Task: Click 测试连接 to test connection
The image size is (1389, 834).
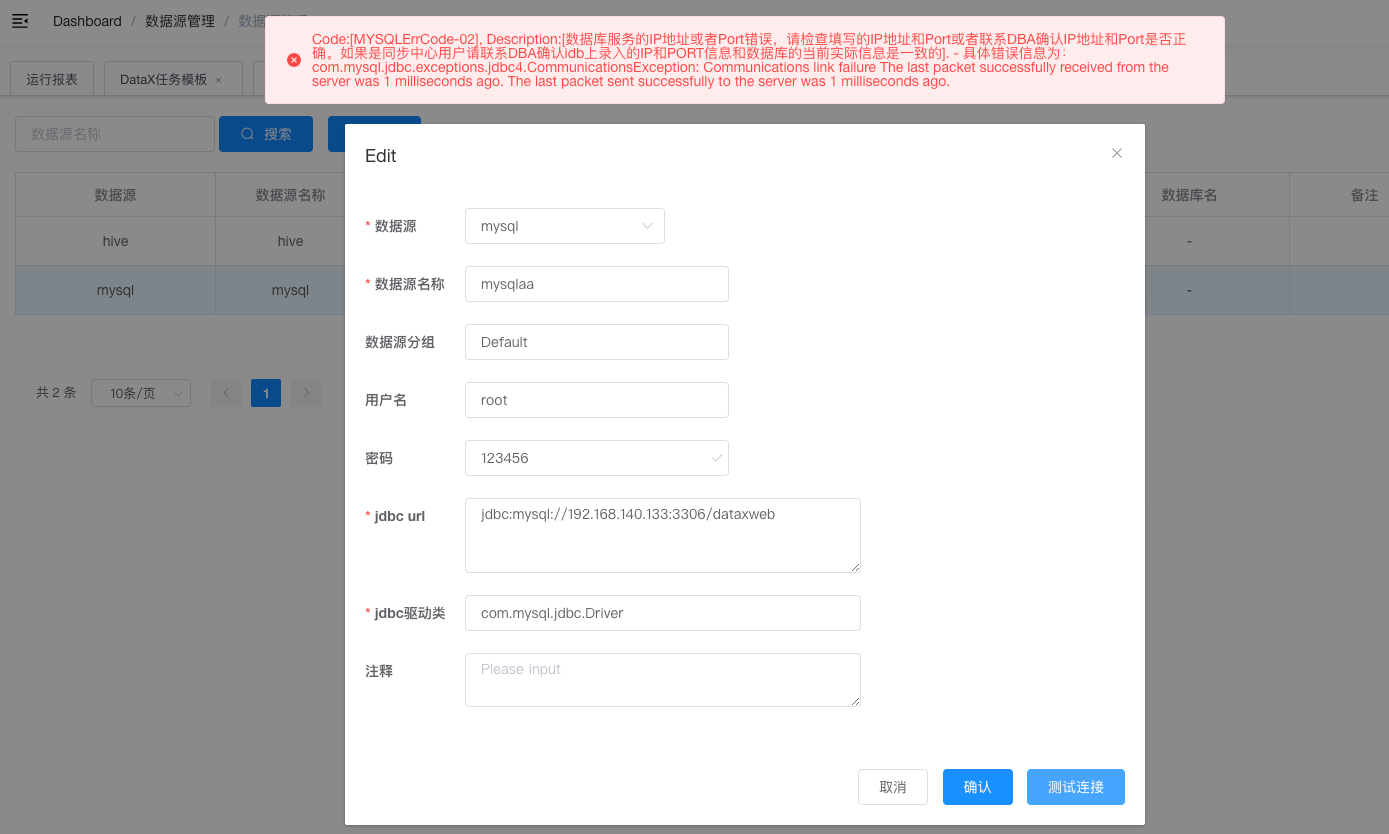Action: [x=1076, y=787]
